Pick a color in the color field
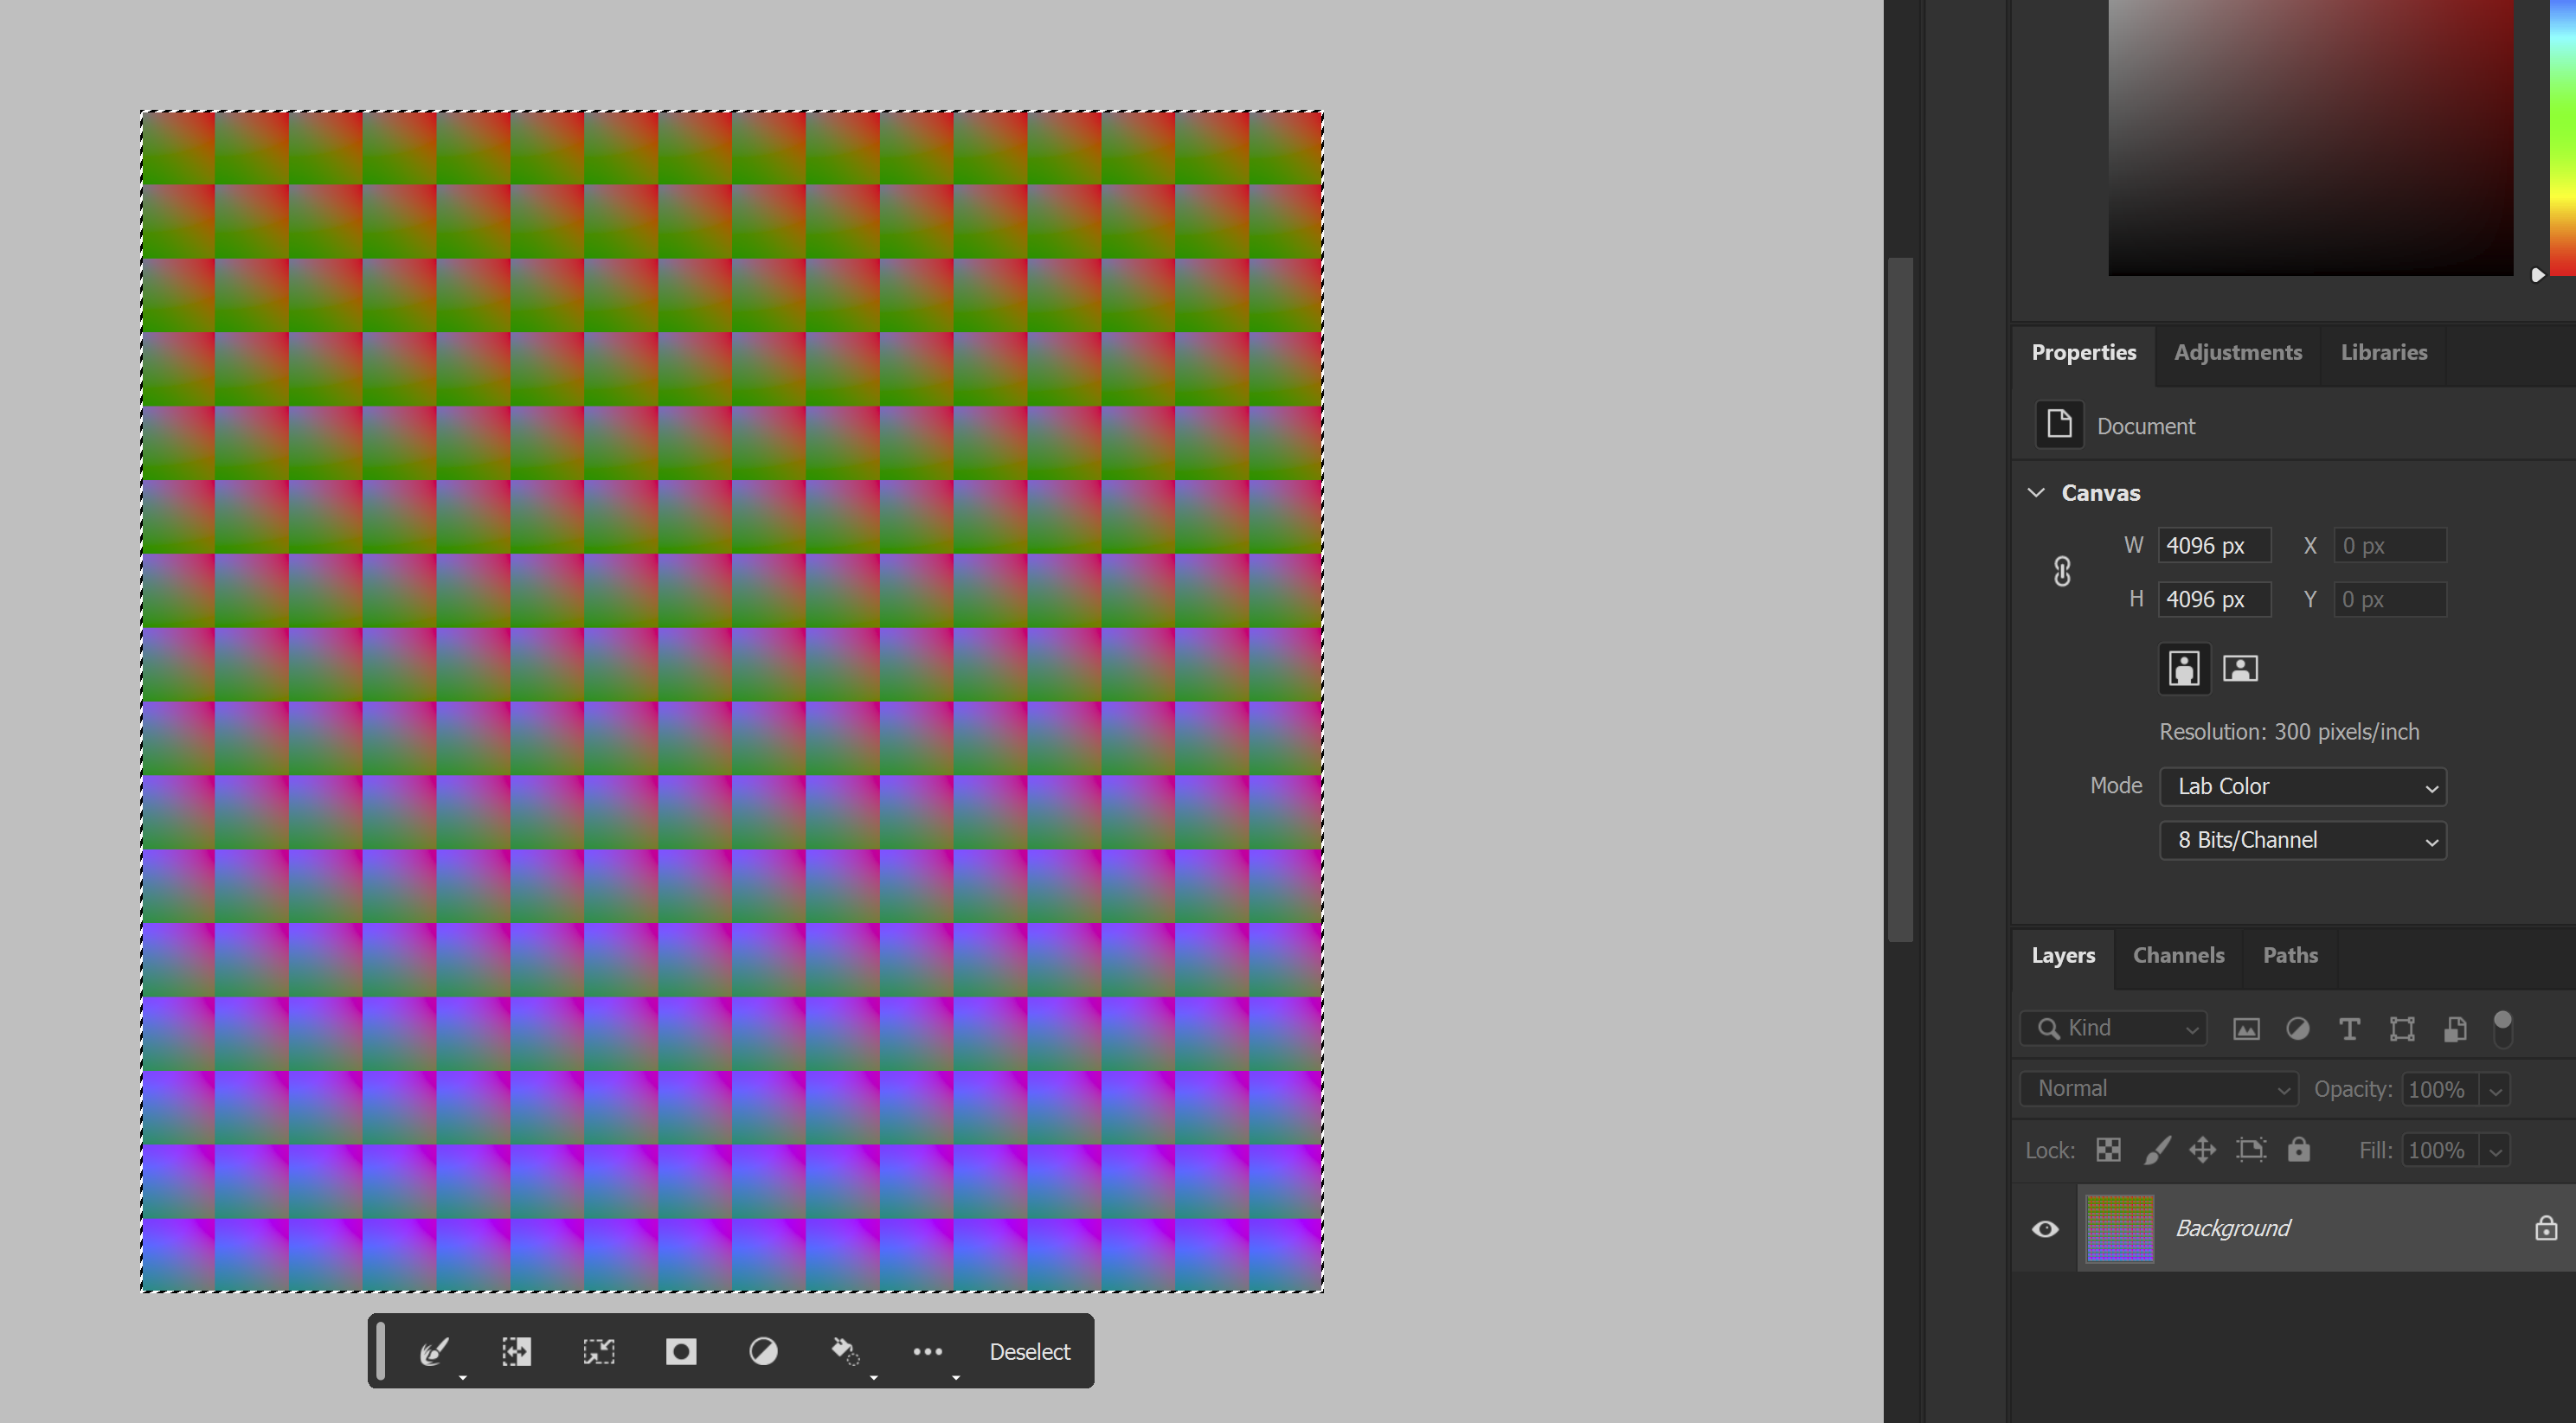Screen dimensions: 2576x1423 coord(2310,137)
